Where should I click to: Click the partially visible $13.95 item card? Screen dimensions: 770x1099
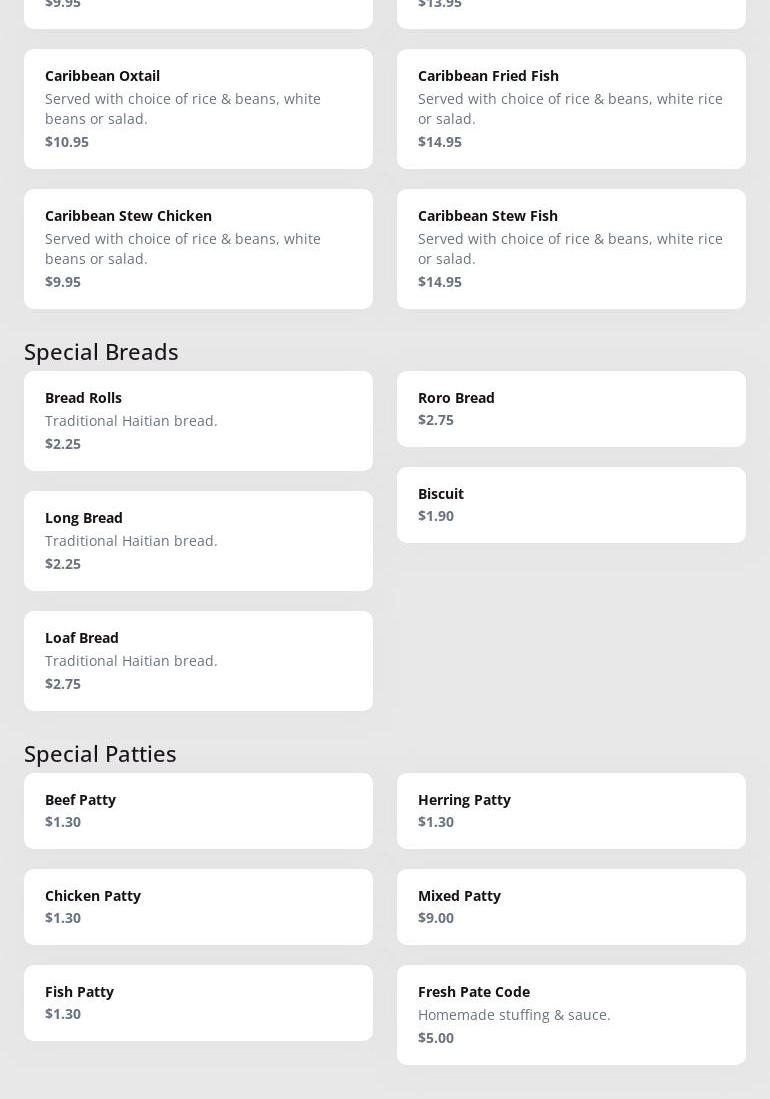[571, 12]
